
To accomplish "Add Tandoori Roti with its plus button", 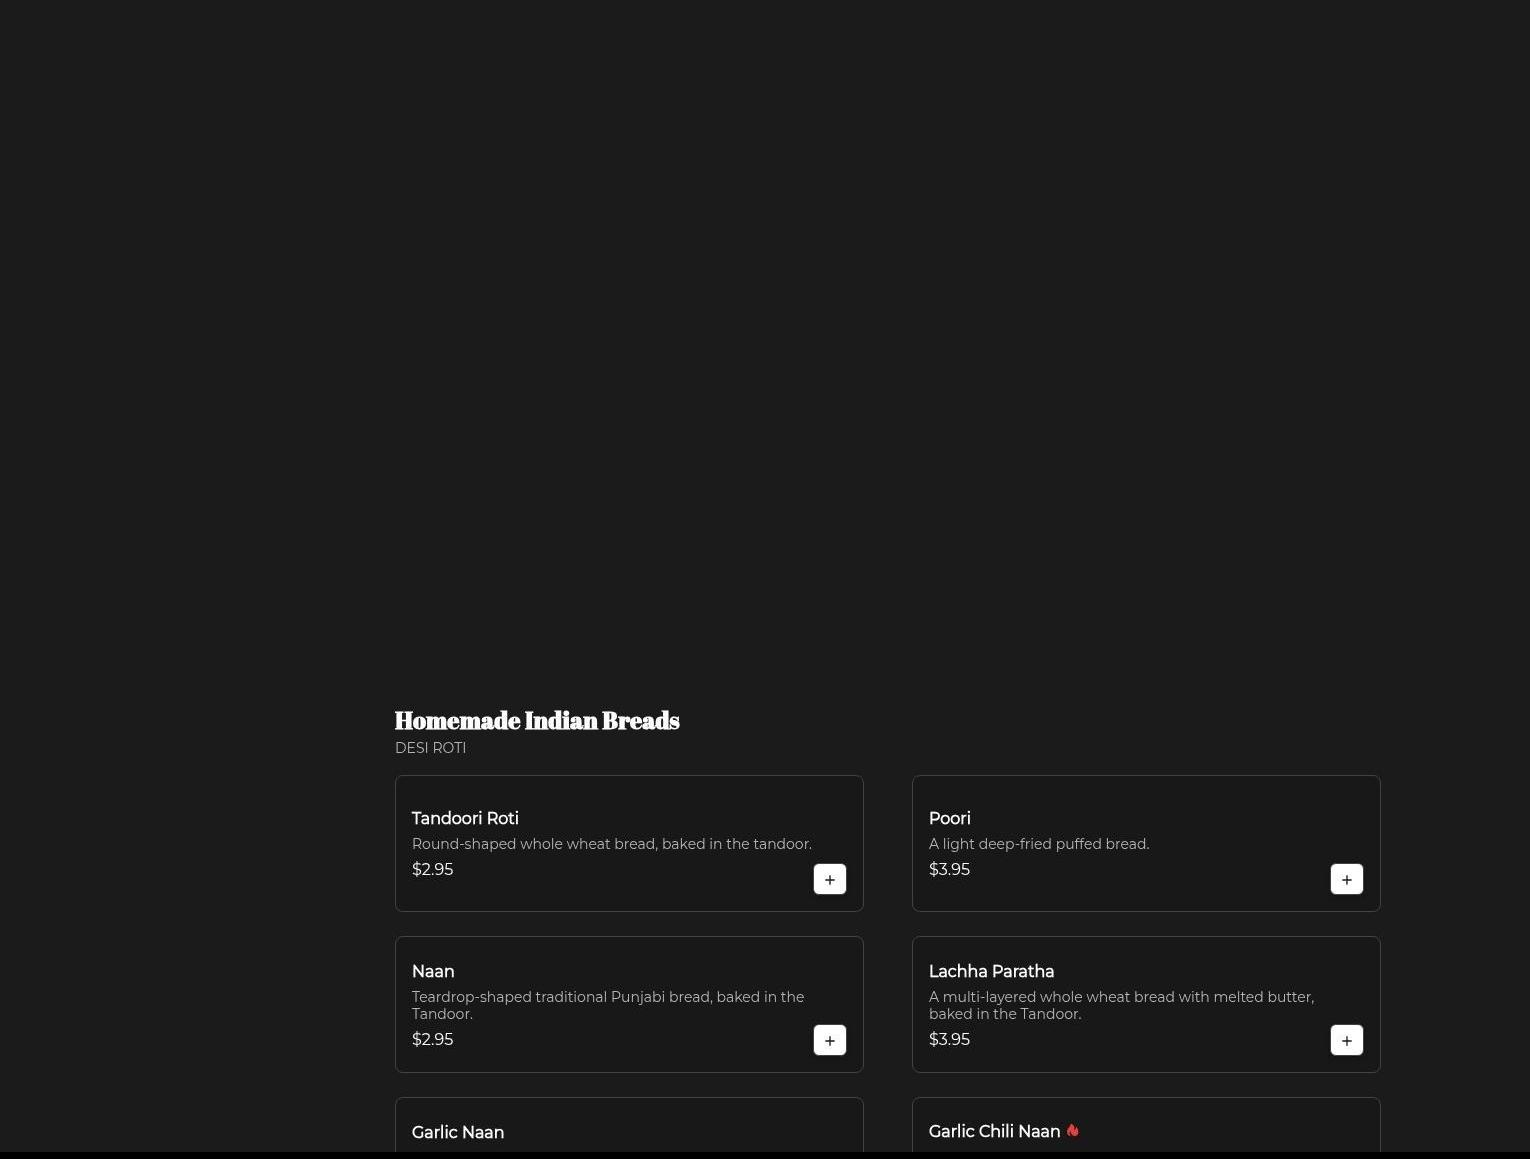I will (x=829, y=879).
